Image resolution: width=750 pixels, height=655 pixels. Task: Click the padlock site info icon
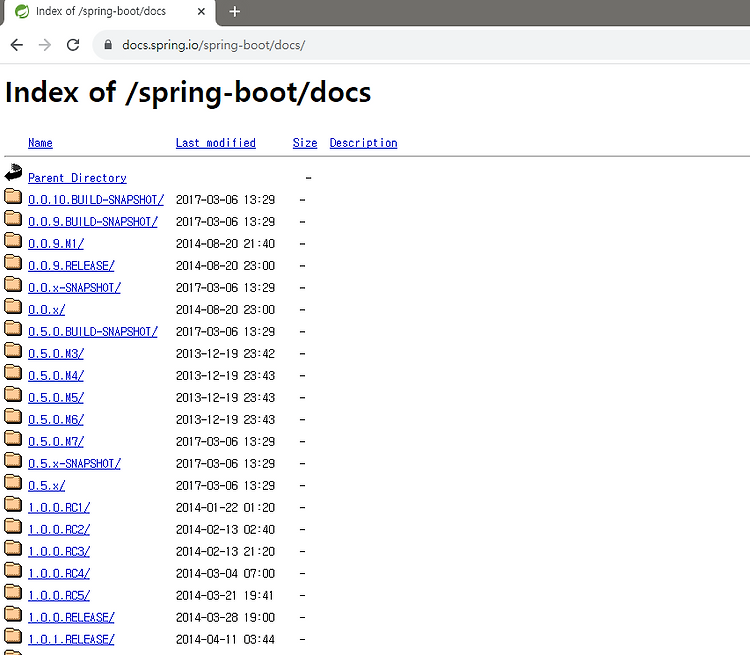pos(108,45)
